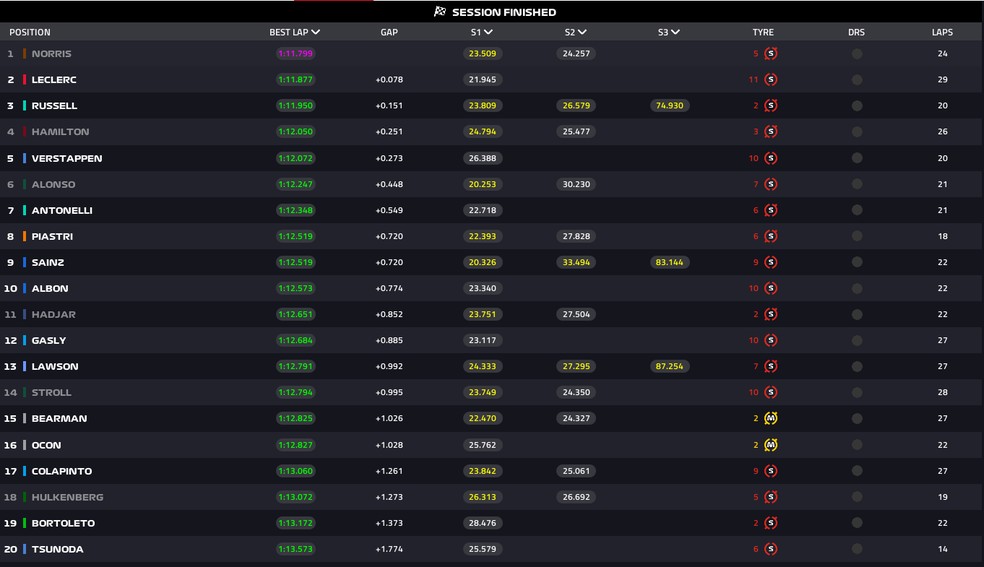This screenshot has width=984, height=567.
Task: Select driver LECLERC row name
Action: pos(54,80)
